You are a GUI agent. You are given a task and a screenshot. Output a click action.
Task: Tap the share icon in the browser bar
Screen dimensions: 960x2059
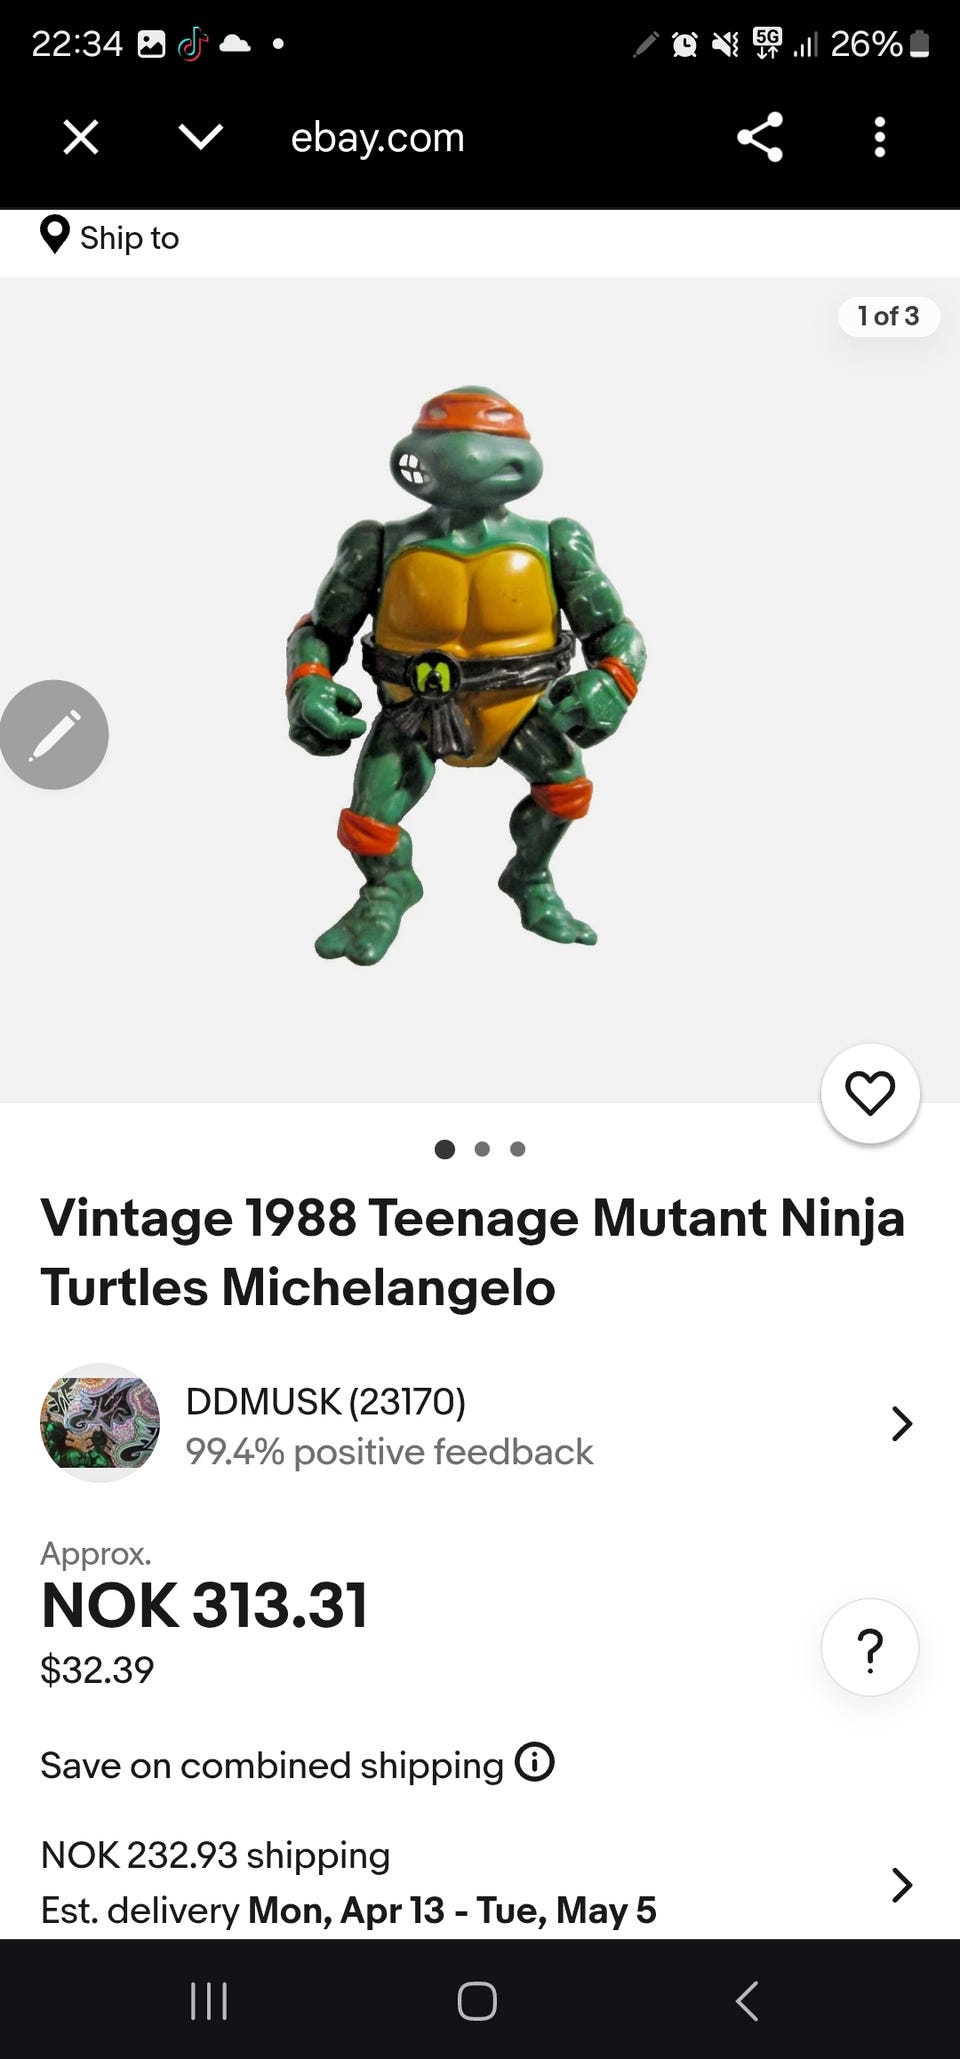(759, 137)
